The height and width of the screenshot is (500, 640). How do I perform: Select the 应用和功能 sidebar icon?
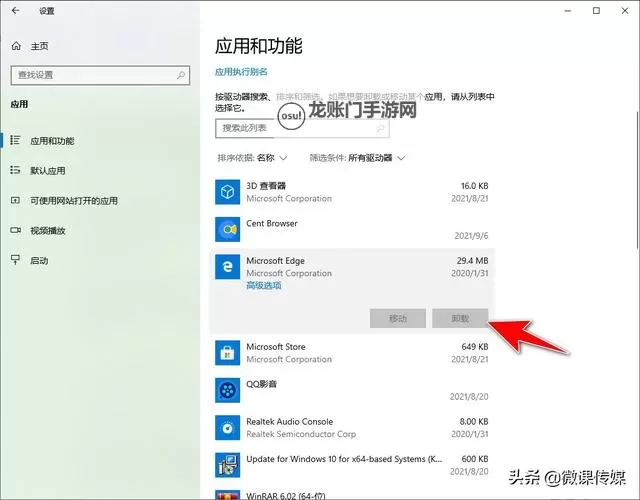point(15,140)
